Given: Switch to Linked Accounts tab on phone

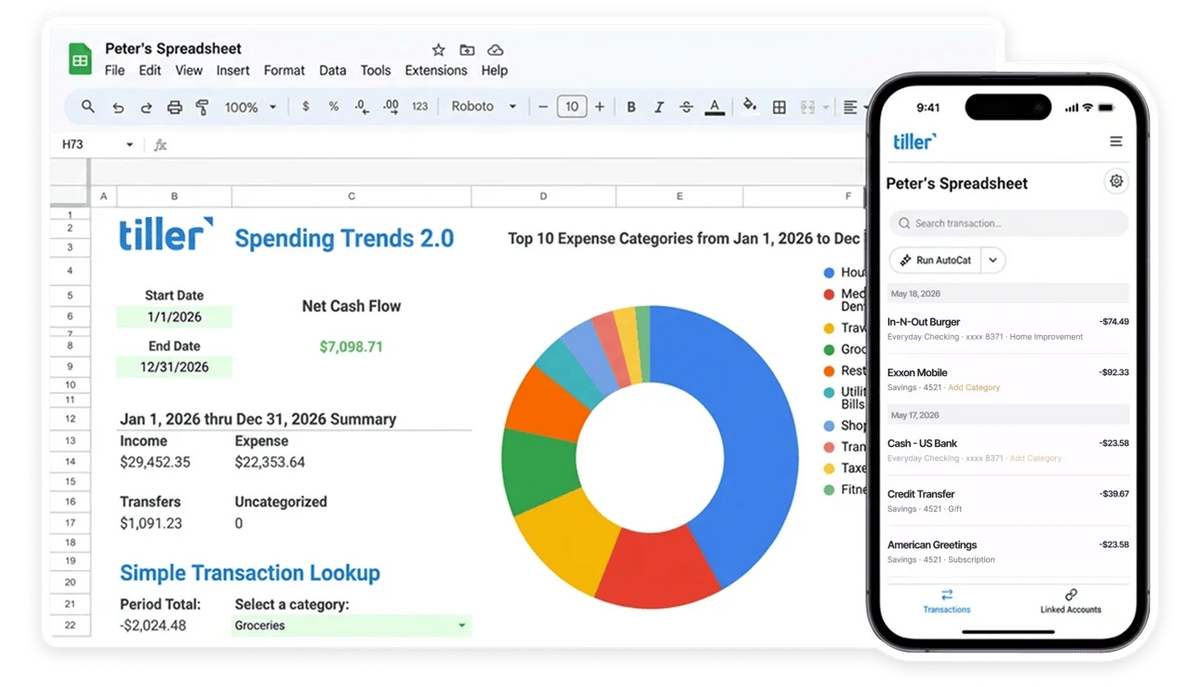Looking at the screenshot, I should click(x=1070, y=601).
